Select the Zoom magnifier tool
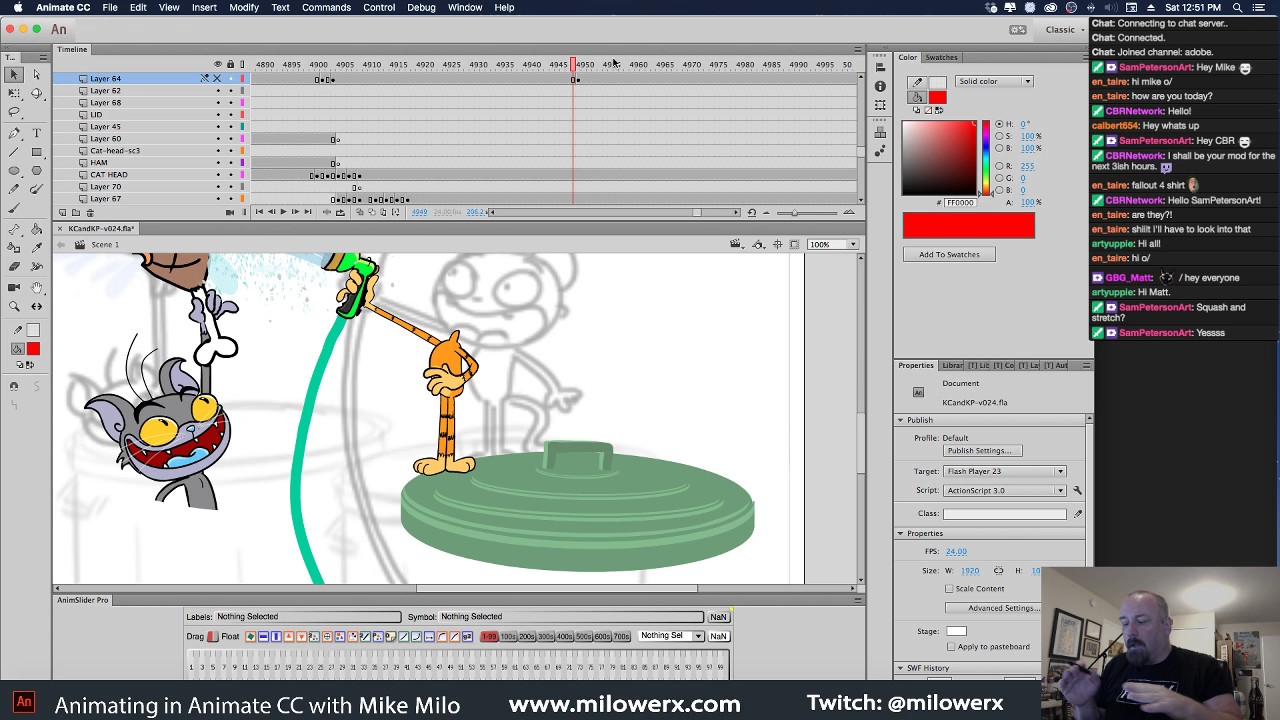Screen dimensions: 1280x720 [14, 307]
